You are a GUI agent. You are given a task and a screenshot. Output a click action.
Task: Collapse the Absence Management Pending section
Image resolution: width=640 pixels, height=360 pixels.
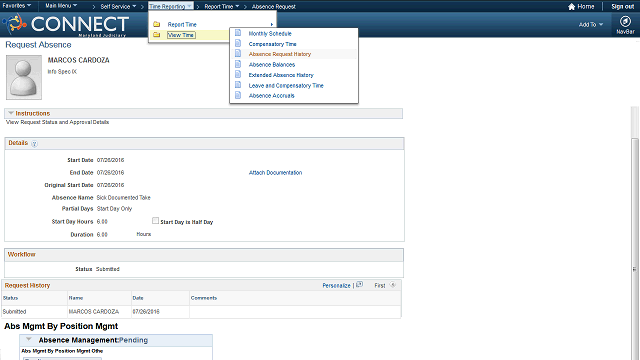pos(29,340)
